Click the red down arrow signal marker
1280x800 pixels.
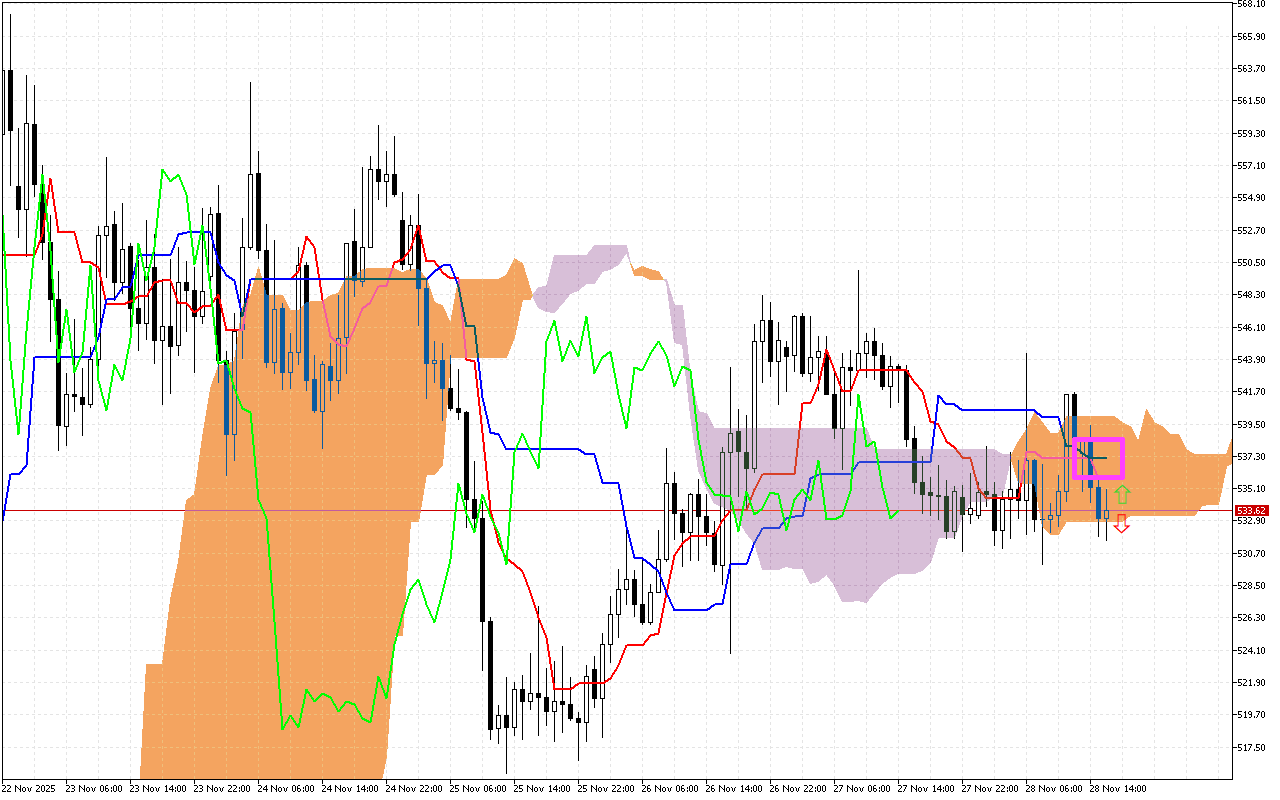1122,523
